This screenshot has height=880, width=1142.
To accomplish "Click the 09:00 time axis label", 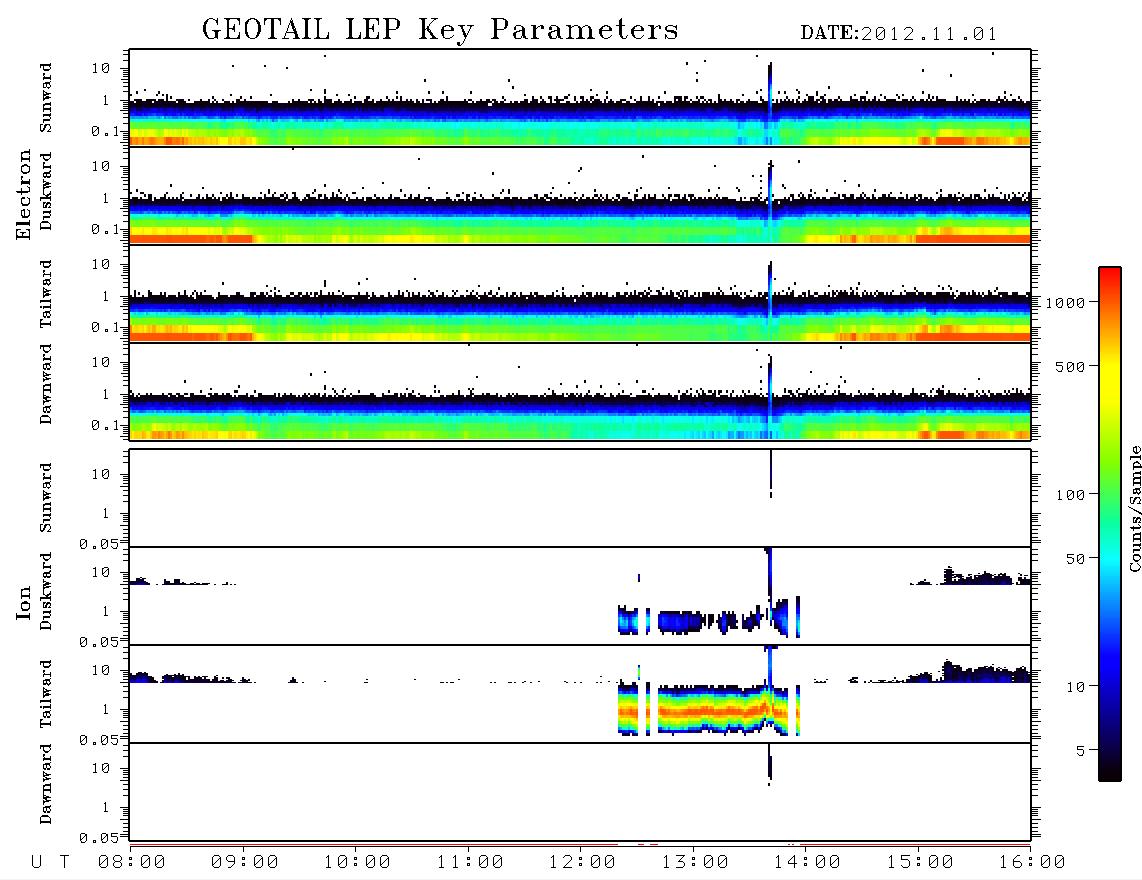I will click(245, 862).
